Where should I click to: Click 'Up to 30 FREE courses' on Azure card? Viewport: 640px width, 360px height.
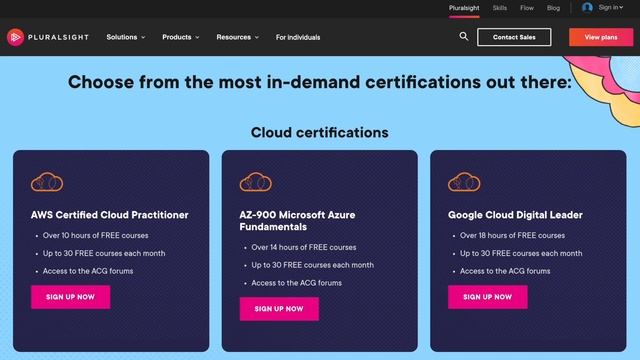[312, 265]
